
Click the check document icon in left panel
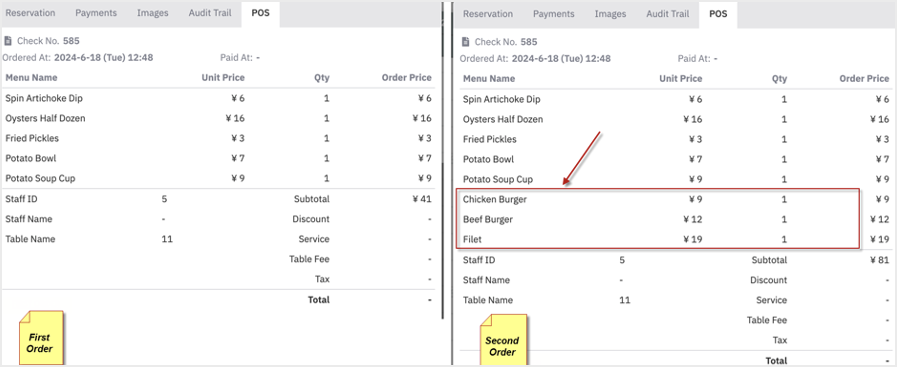8,41
